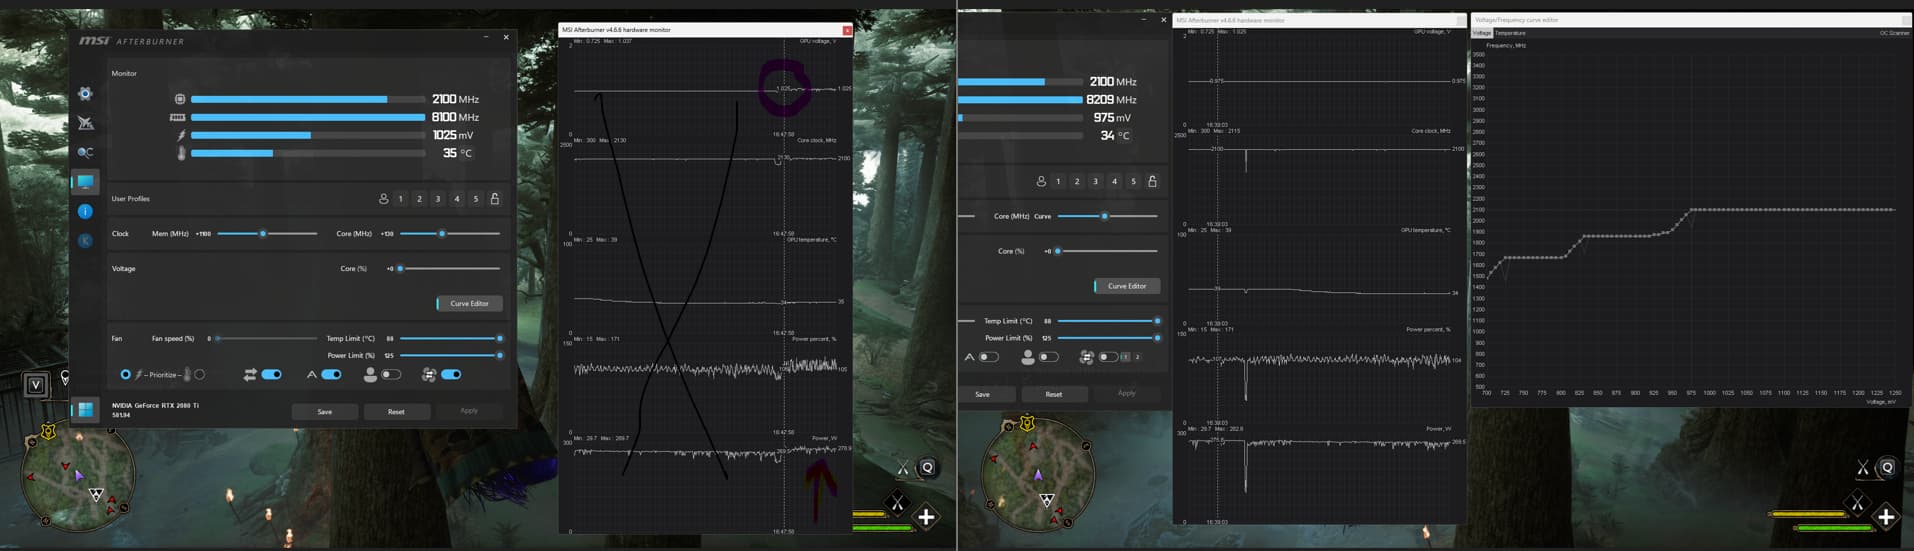1914x551 pixels.
Task: Select power prioritize radio button
Action: coord(125,375)
